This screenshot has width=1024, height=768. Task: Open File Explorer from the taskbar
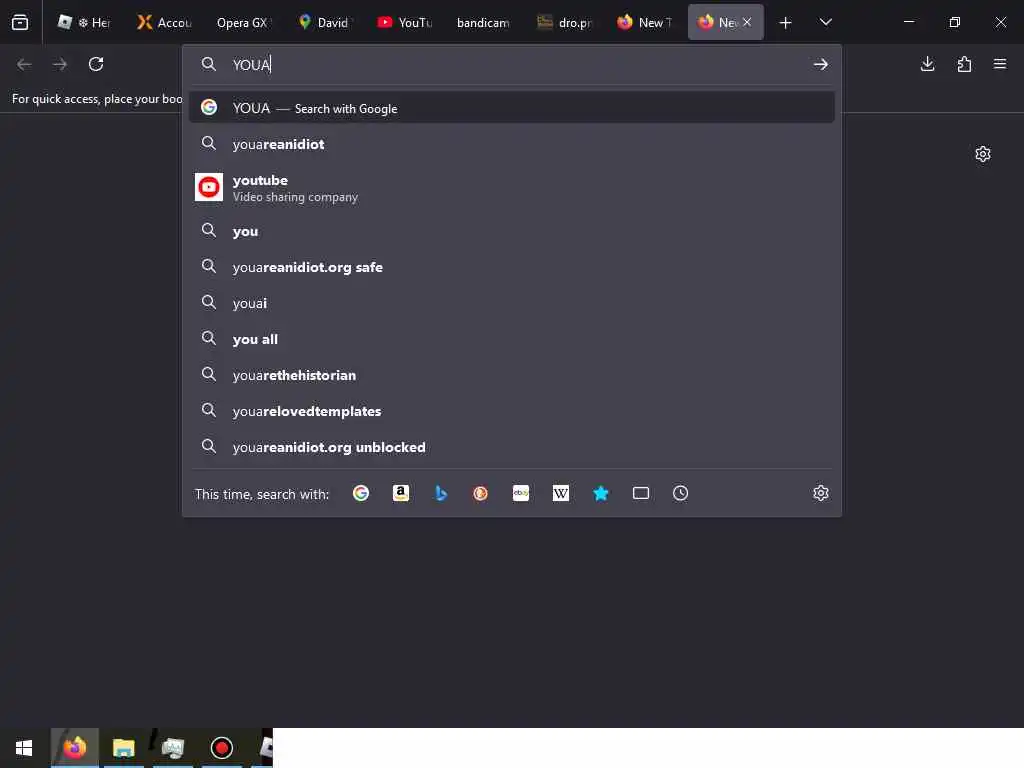(x=123, y=748)
